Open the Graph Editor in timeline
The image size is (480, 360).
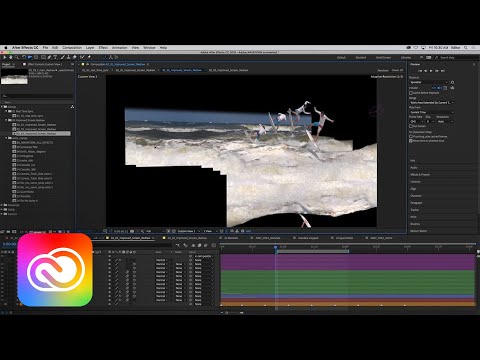[214, 245]
